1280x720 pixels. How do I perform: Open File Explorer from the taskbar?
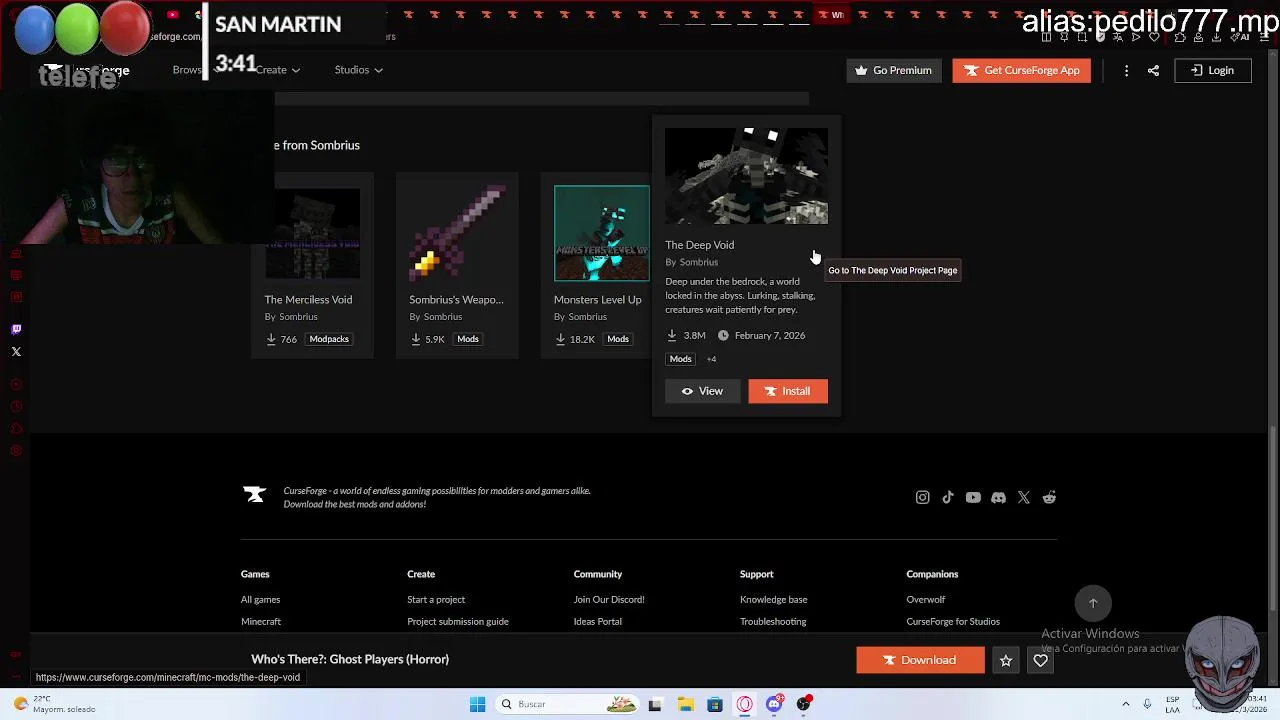[x=685, y=704]
